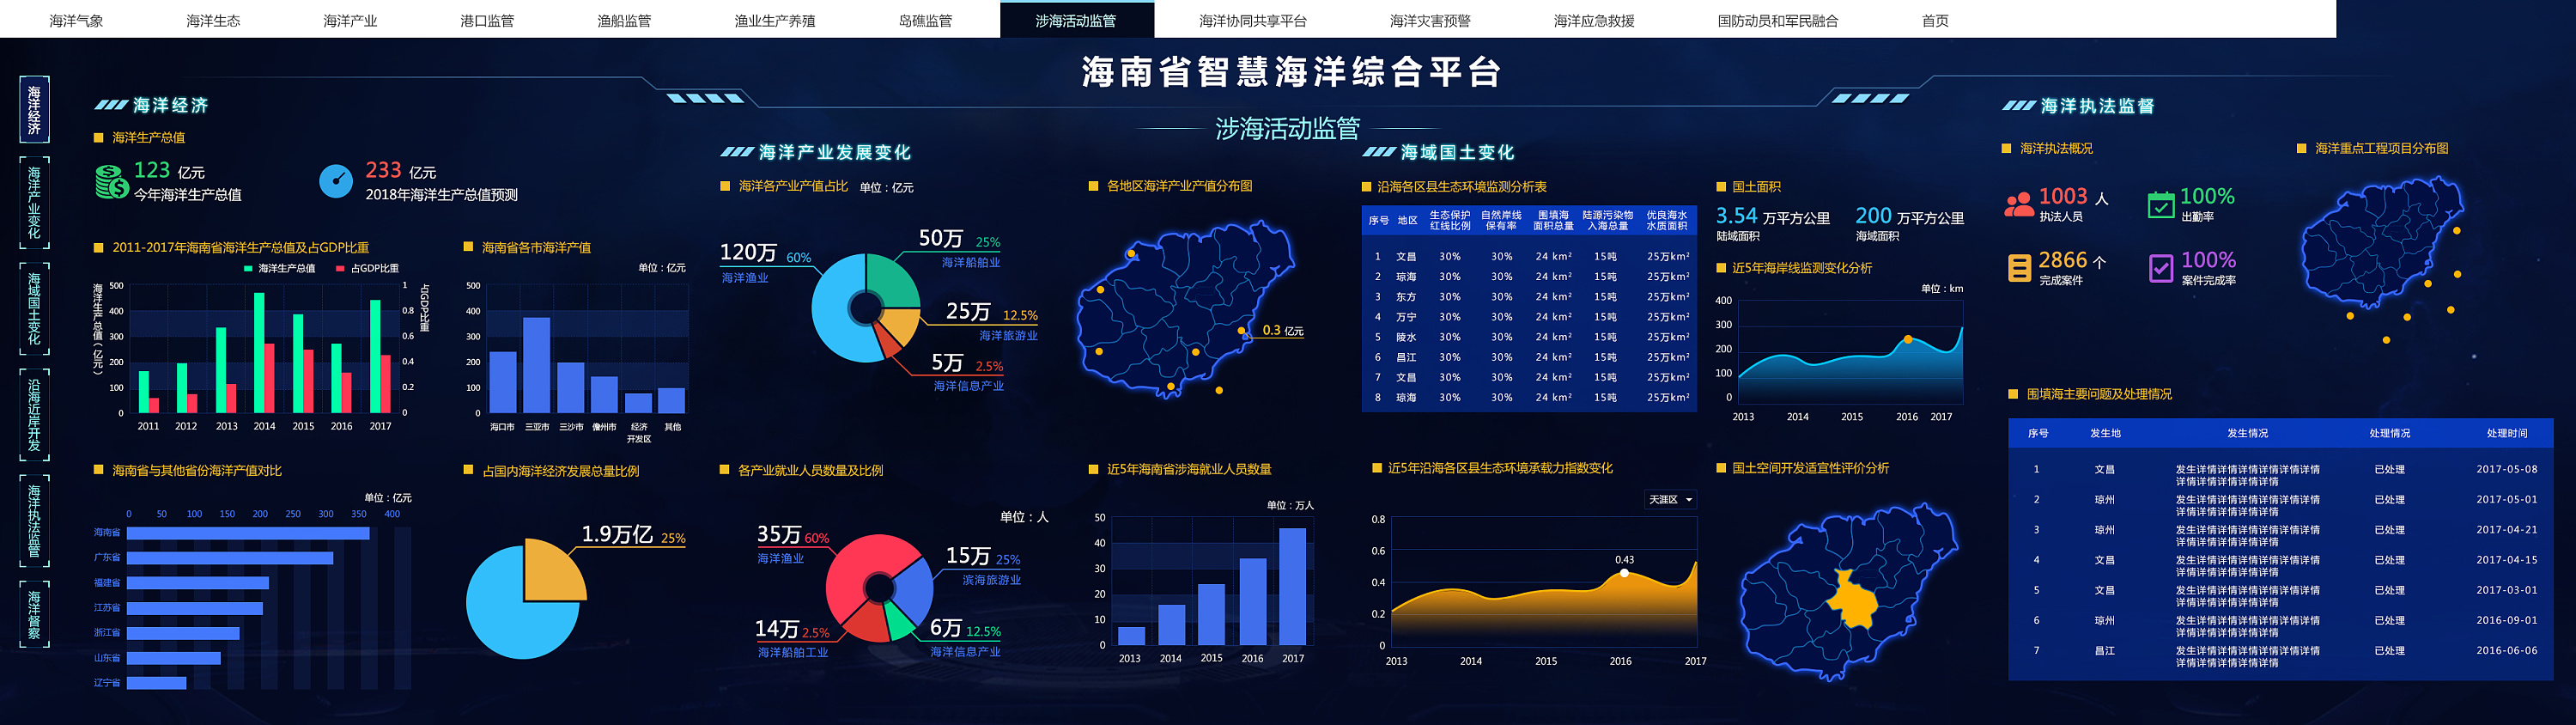Open the 海洋协同共享平台 navigation tab
The width and height of the screenshot is (2576, 725).
coord(1253,21)
